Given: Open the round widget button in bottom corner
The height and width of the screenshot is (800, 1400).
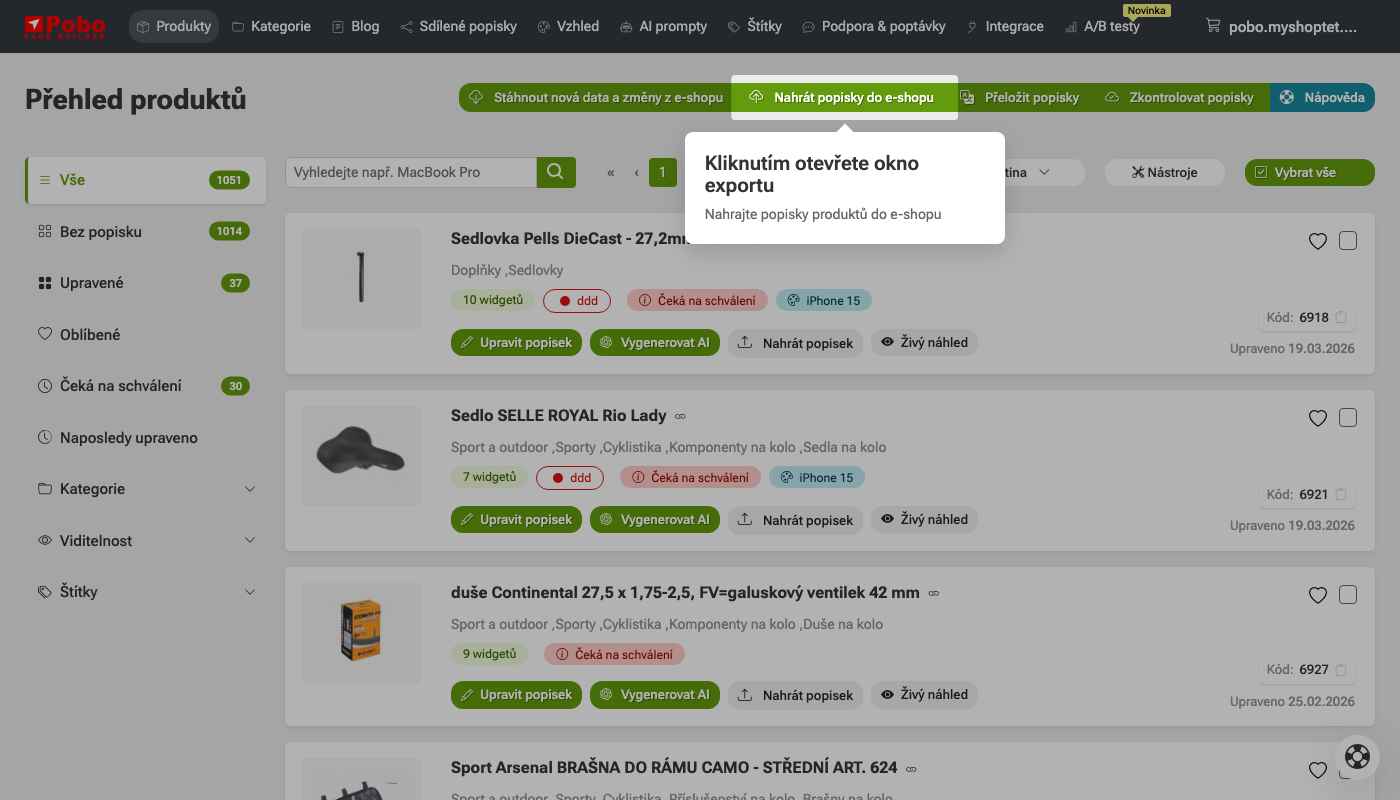Looking at the screenshot, I should [x=1357, y=757].
